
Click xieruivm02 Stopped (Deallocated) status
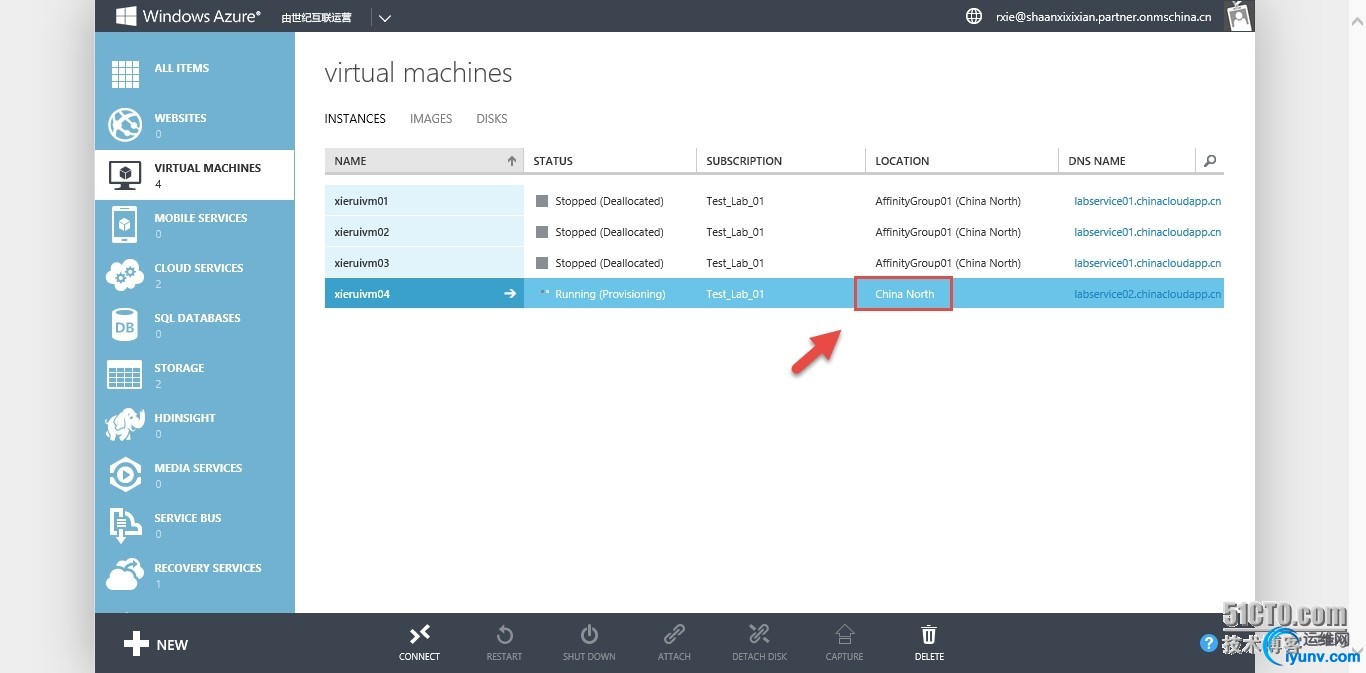609,232
